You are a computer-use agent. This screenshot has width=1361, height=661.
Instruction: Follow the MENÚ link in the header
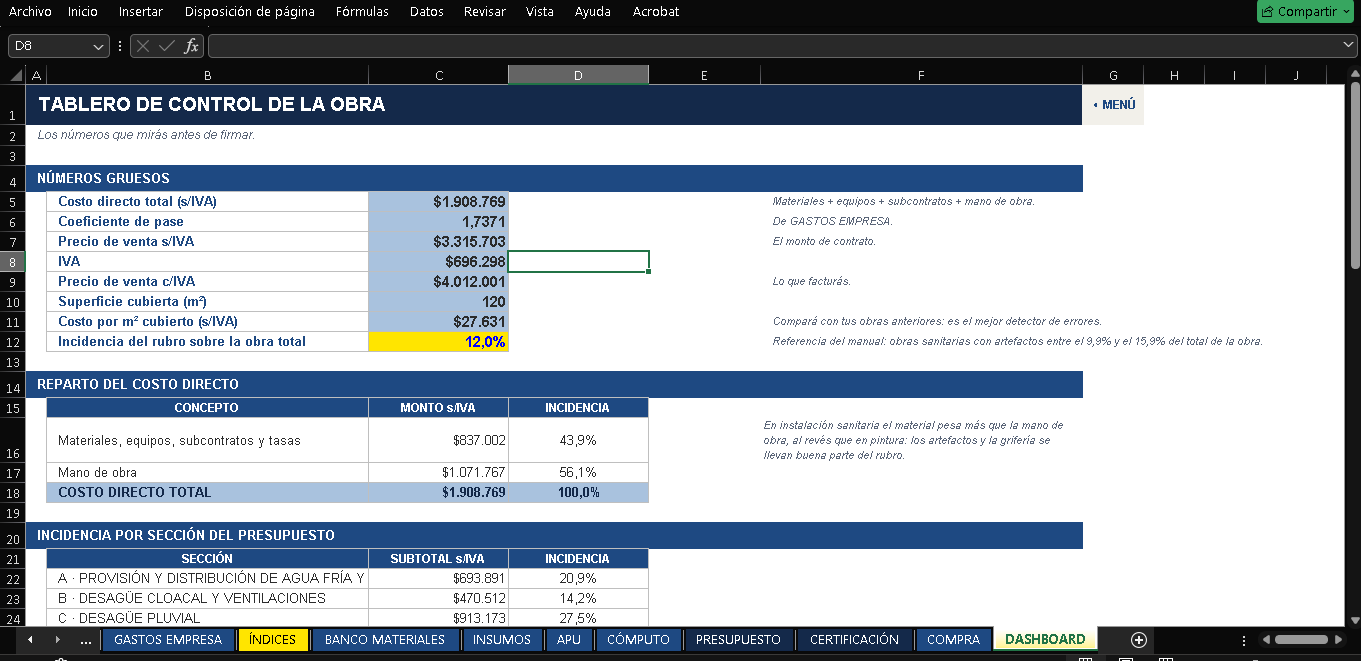pyautogui.click(x=1114, y=104)
